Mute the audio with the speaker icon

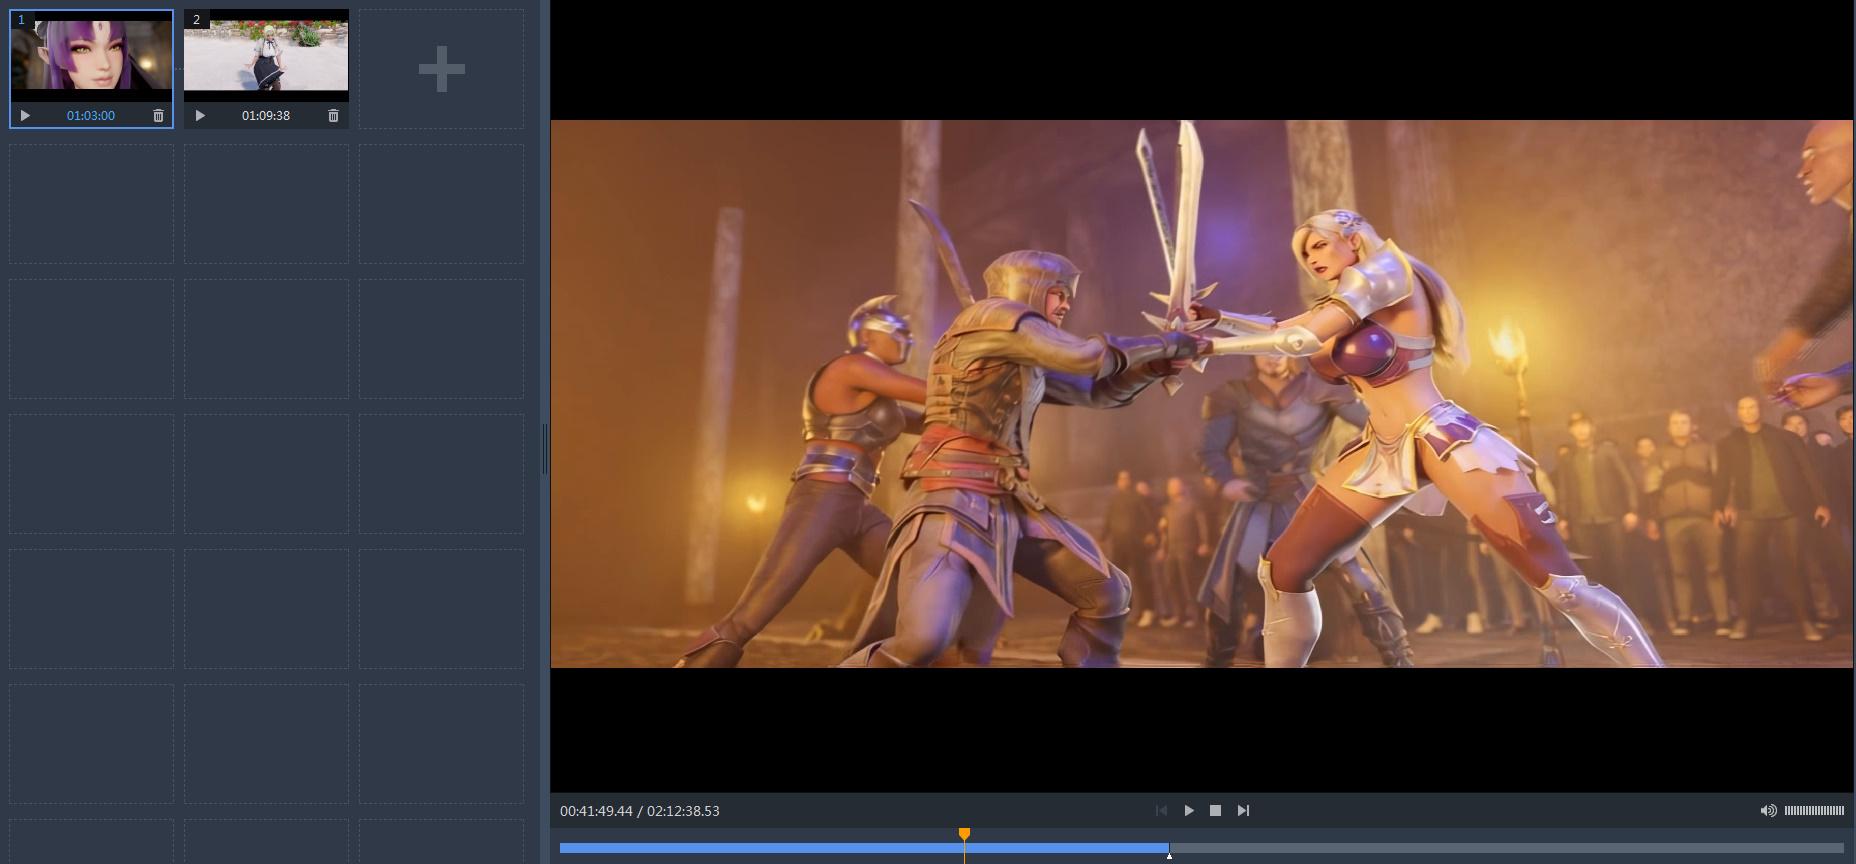click(x=1768, y=811)
